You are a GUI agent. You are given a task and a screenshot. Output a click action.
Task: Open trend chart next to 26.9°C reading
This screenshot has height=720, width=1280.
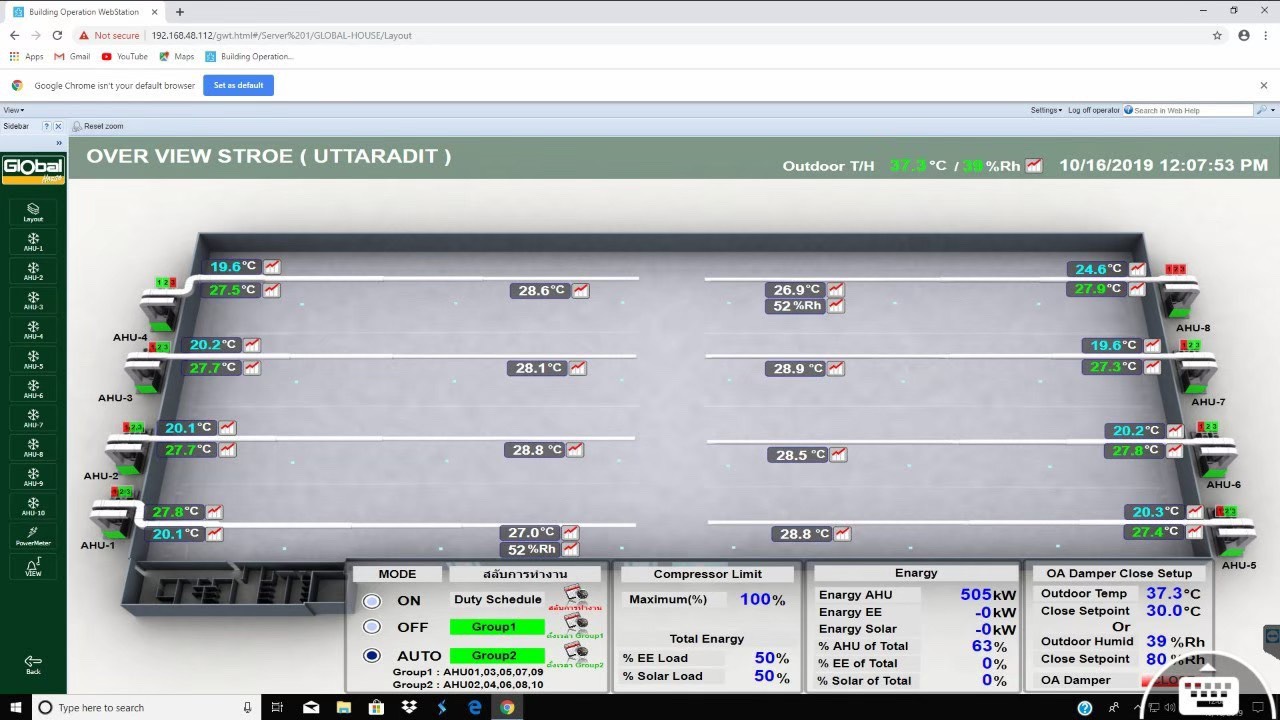(835, 290)
